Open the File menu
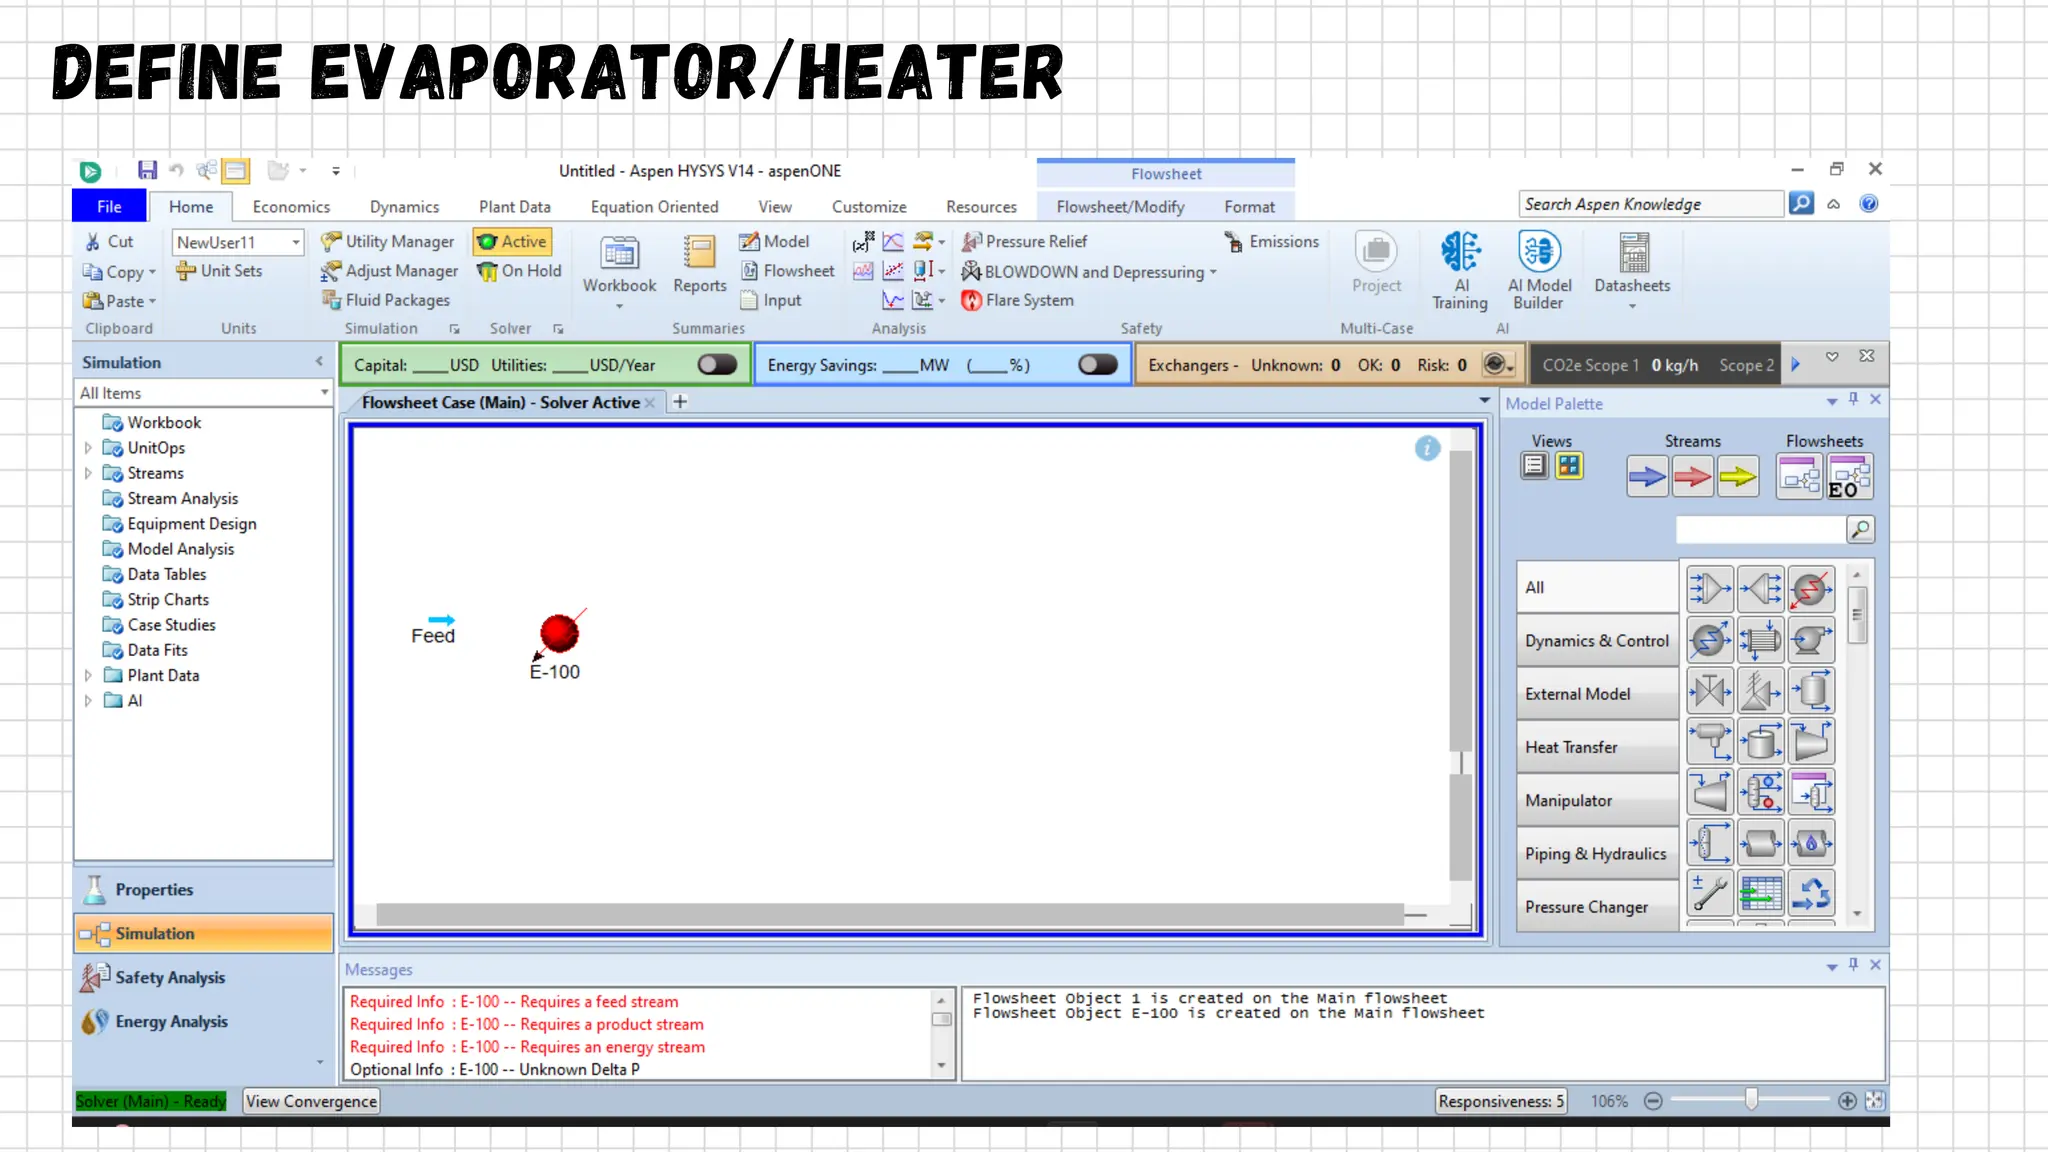Viewport: 2048px width, 1152px height. point(109,207)
